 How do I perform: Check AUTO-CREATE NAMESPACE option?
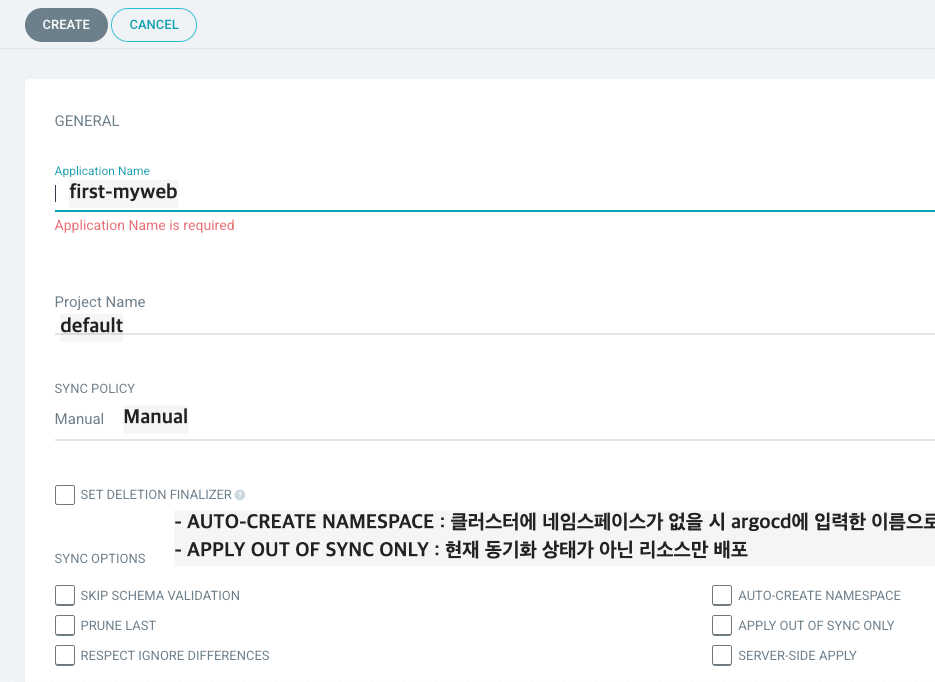click(722, 595)
